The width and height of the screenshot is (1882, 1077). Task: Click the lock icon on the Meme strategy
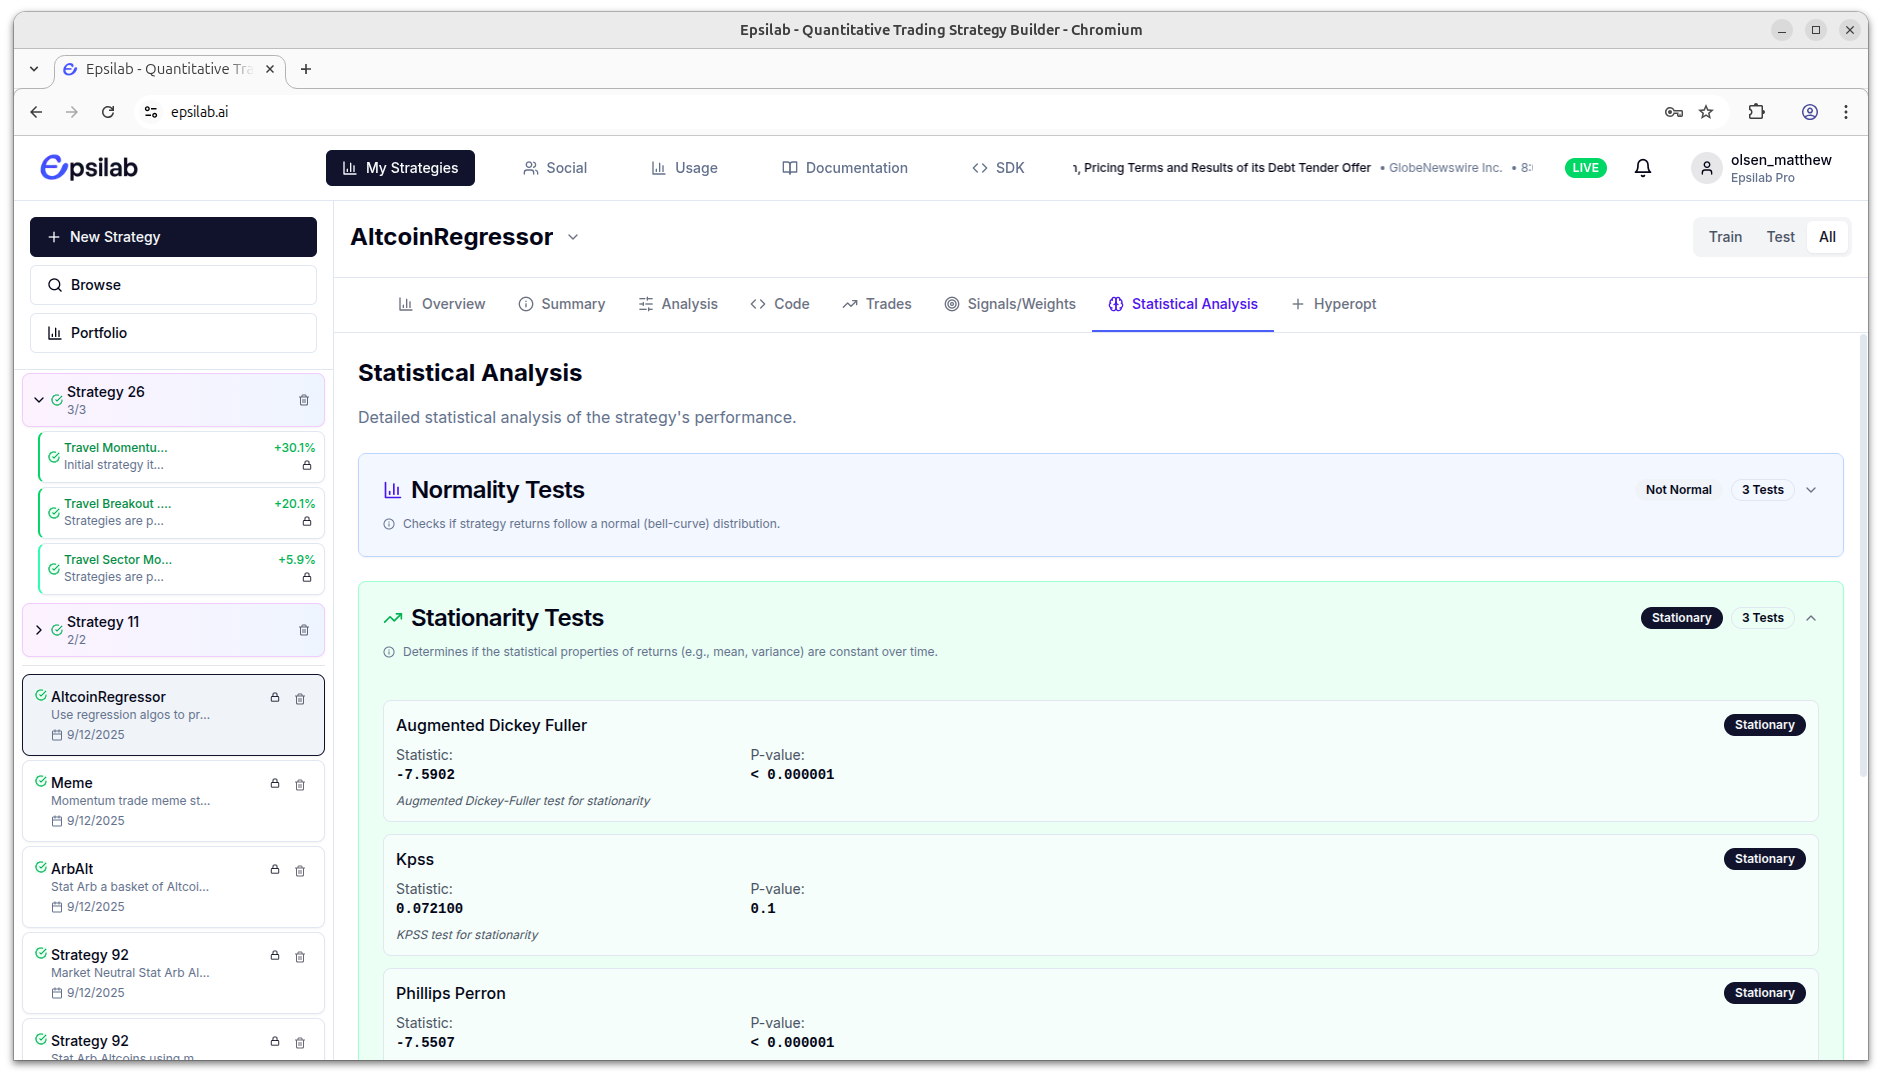click(x=275, y=784)
